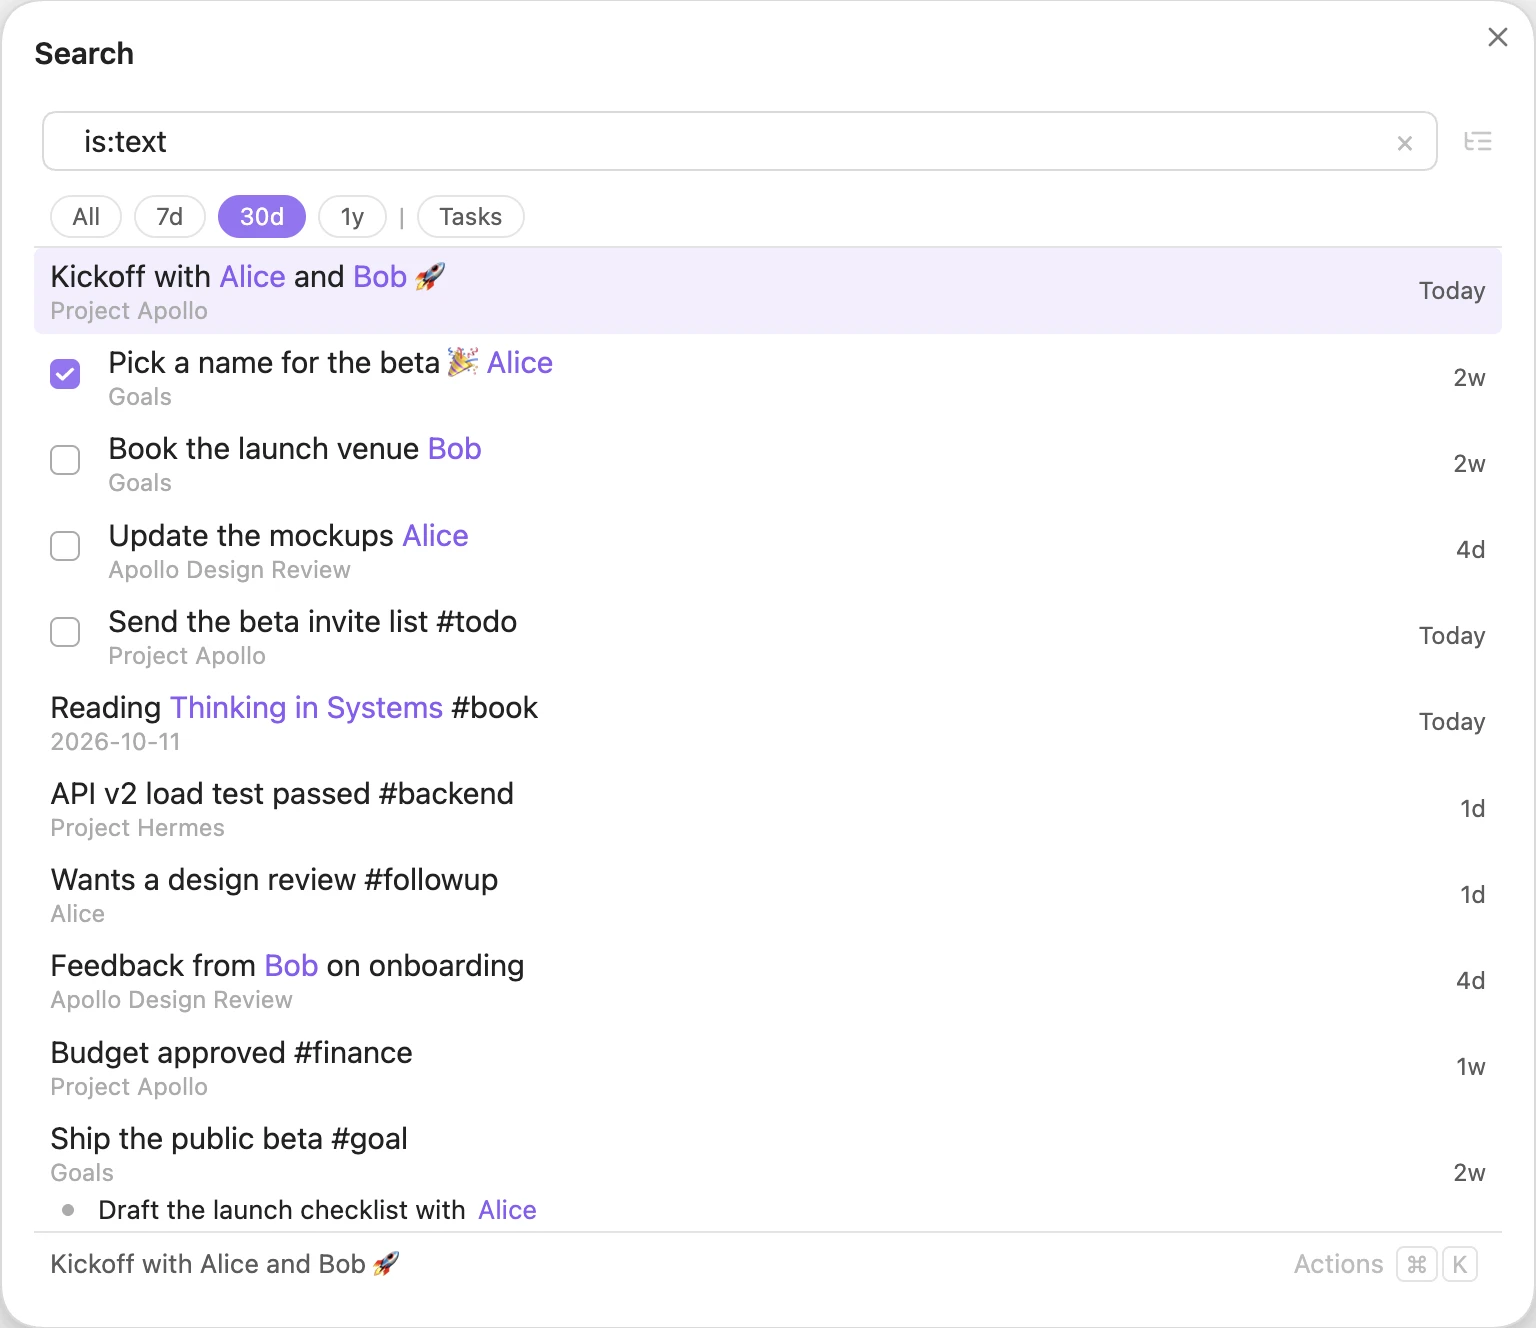
Task: Click Bob link in 'Book the launch venue'
Action: [x=455, y=448]
